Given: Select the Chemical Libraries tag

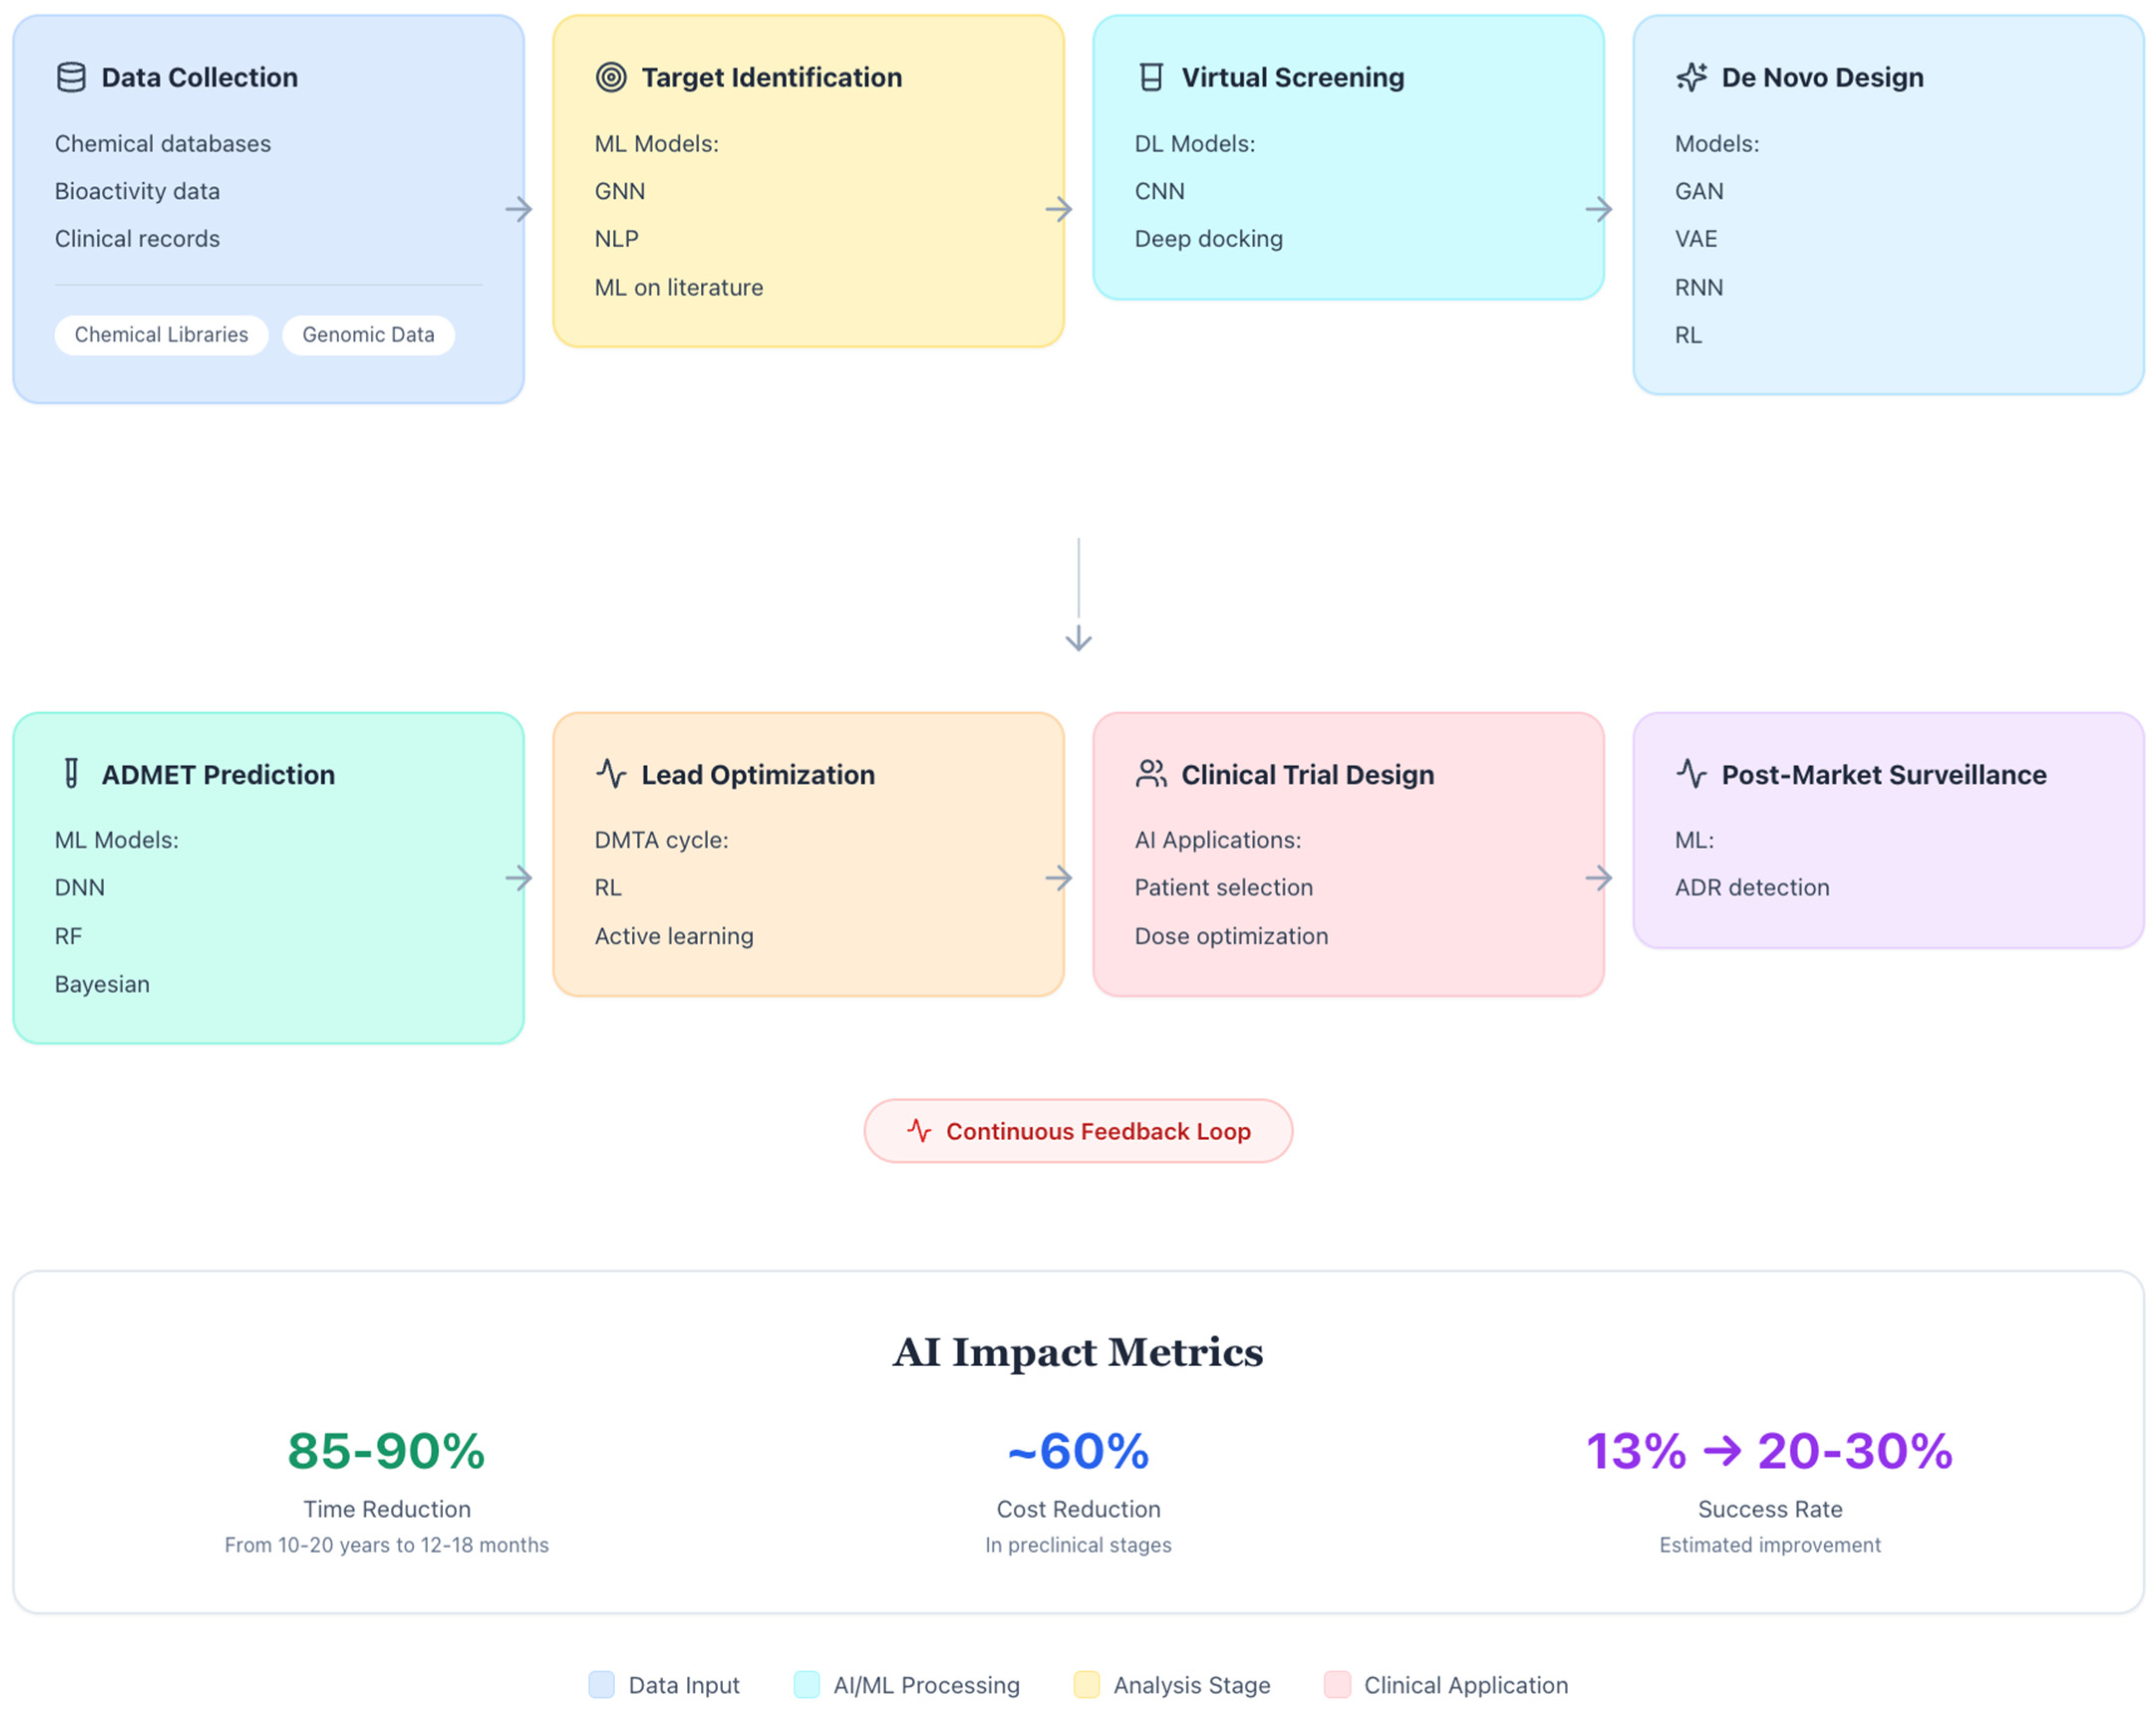Looking at the screenshot, I should tap(161, 335).
